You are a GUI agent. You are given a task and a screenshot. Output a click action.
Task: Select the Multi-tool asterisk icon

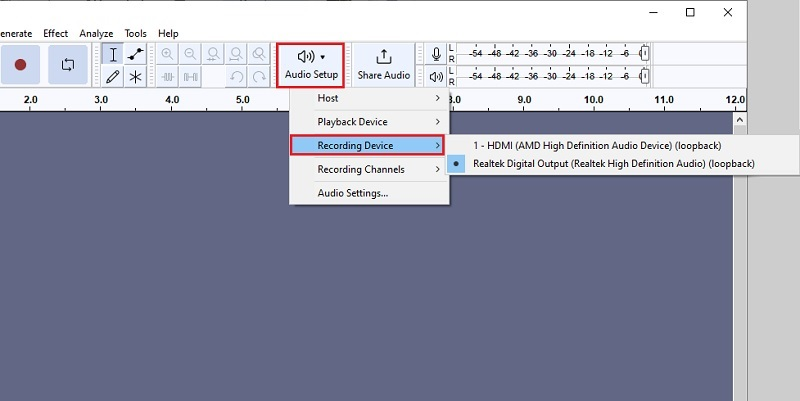[x=136, y=76]
